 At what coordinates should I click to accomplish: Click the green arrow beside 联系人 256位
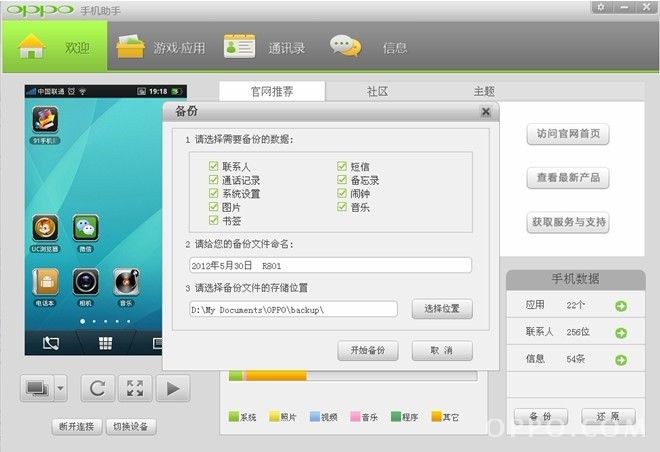click(x=621, y=333)
